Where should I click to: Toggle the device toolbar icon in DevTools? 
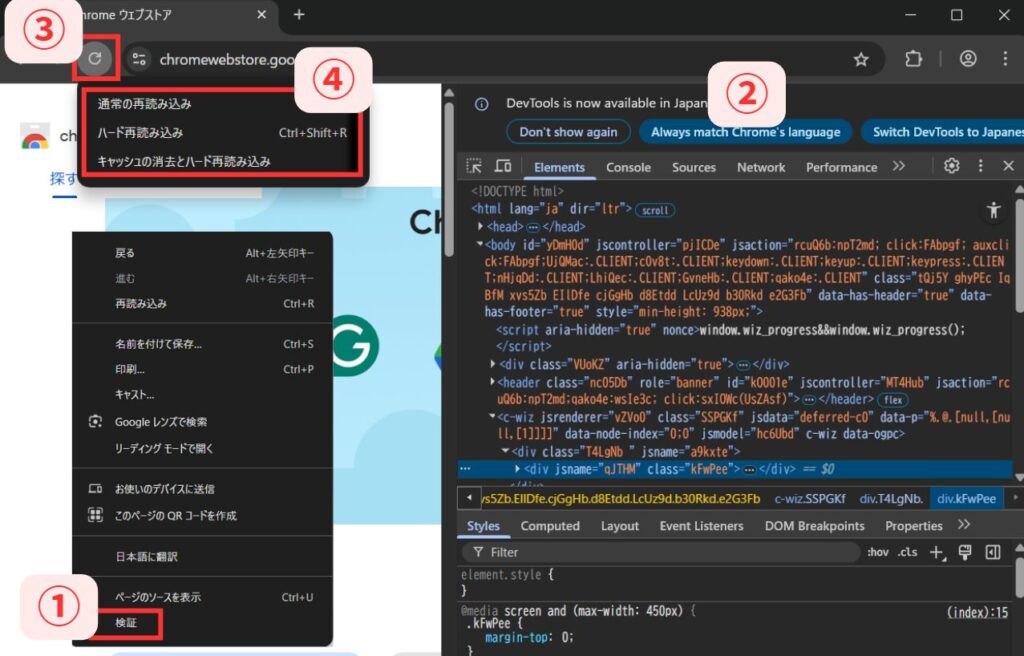[x=503, y=166]
